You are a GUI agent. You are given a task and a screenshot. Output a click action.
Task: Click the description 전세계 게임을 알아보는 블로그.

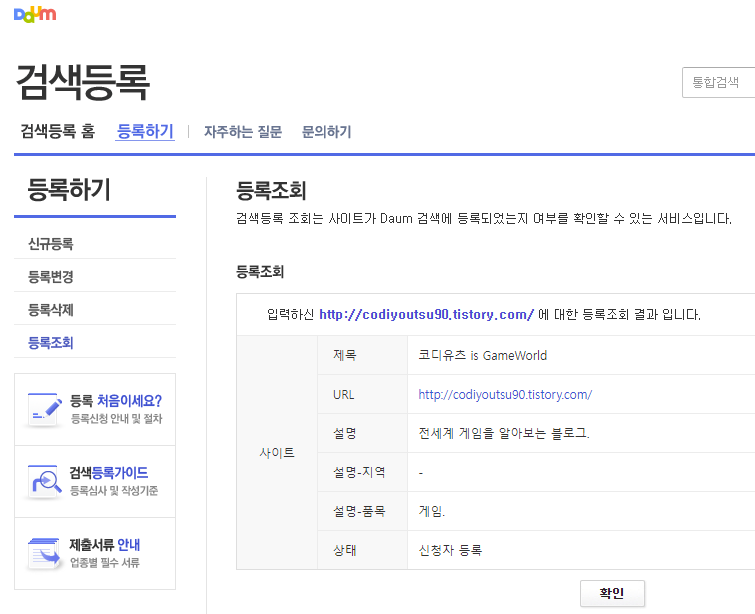coord(504,433)
